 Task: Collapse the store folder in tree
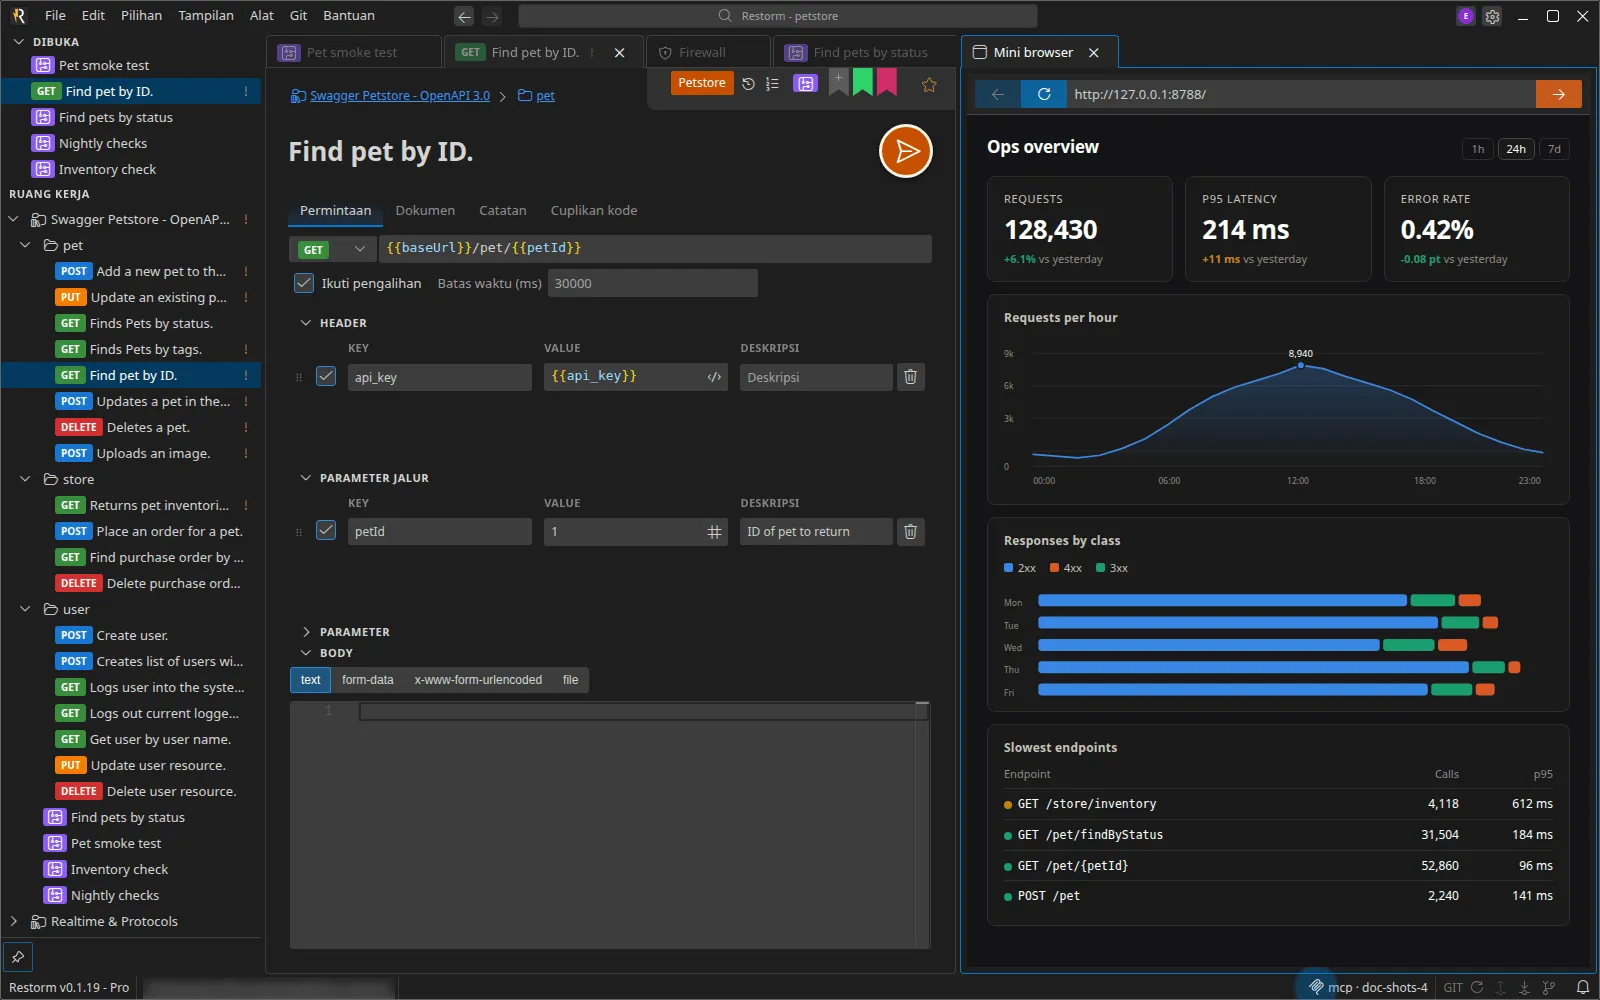(x=25, y=479)
